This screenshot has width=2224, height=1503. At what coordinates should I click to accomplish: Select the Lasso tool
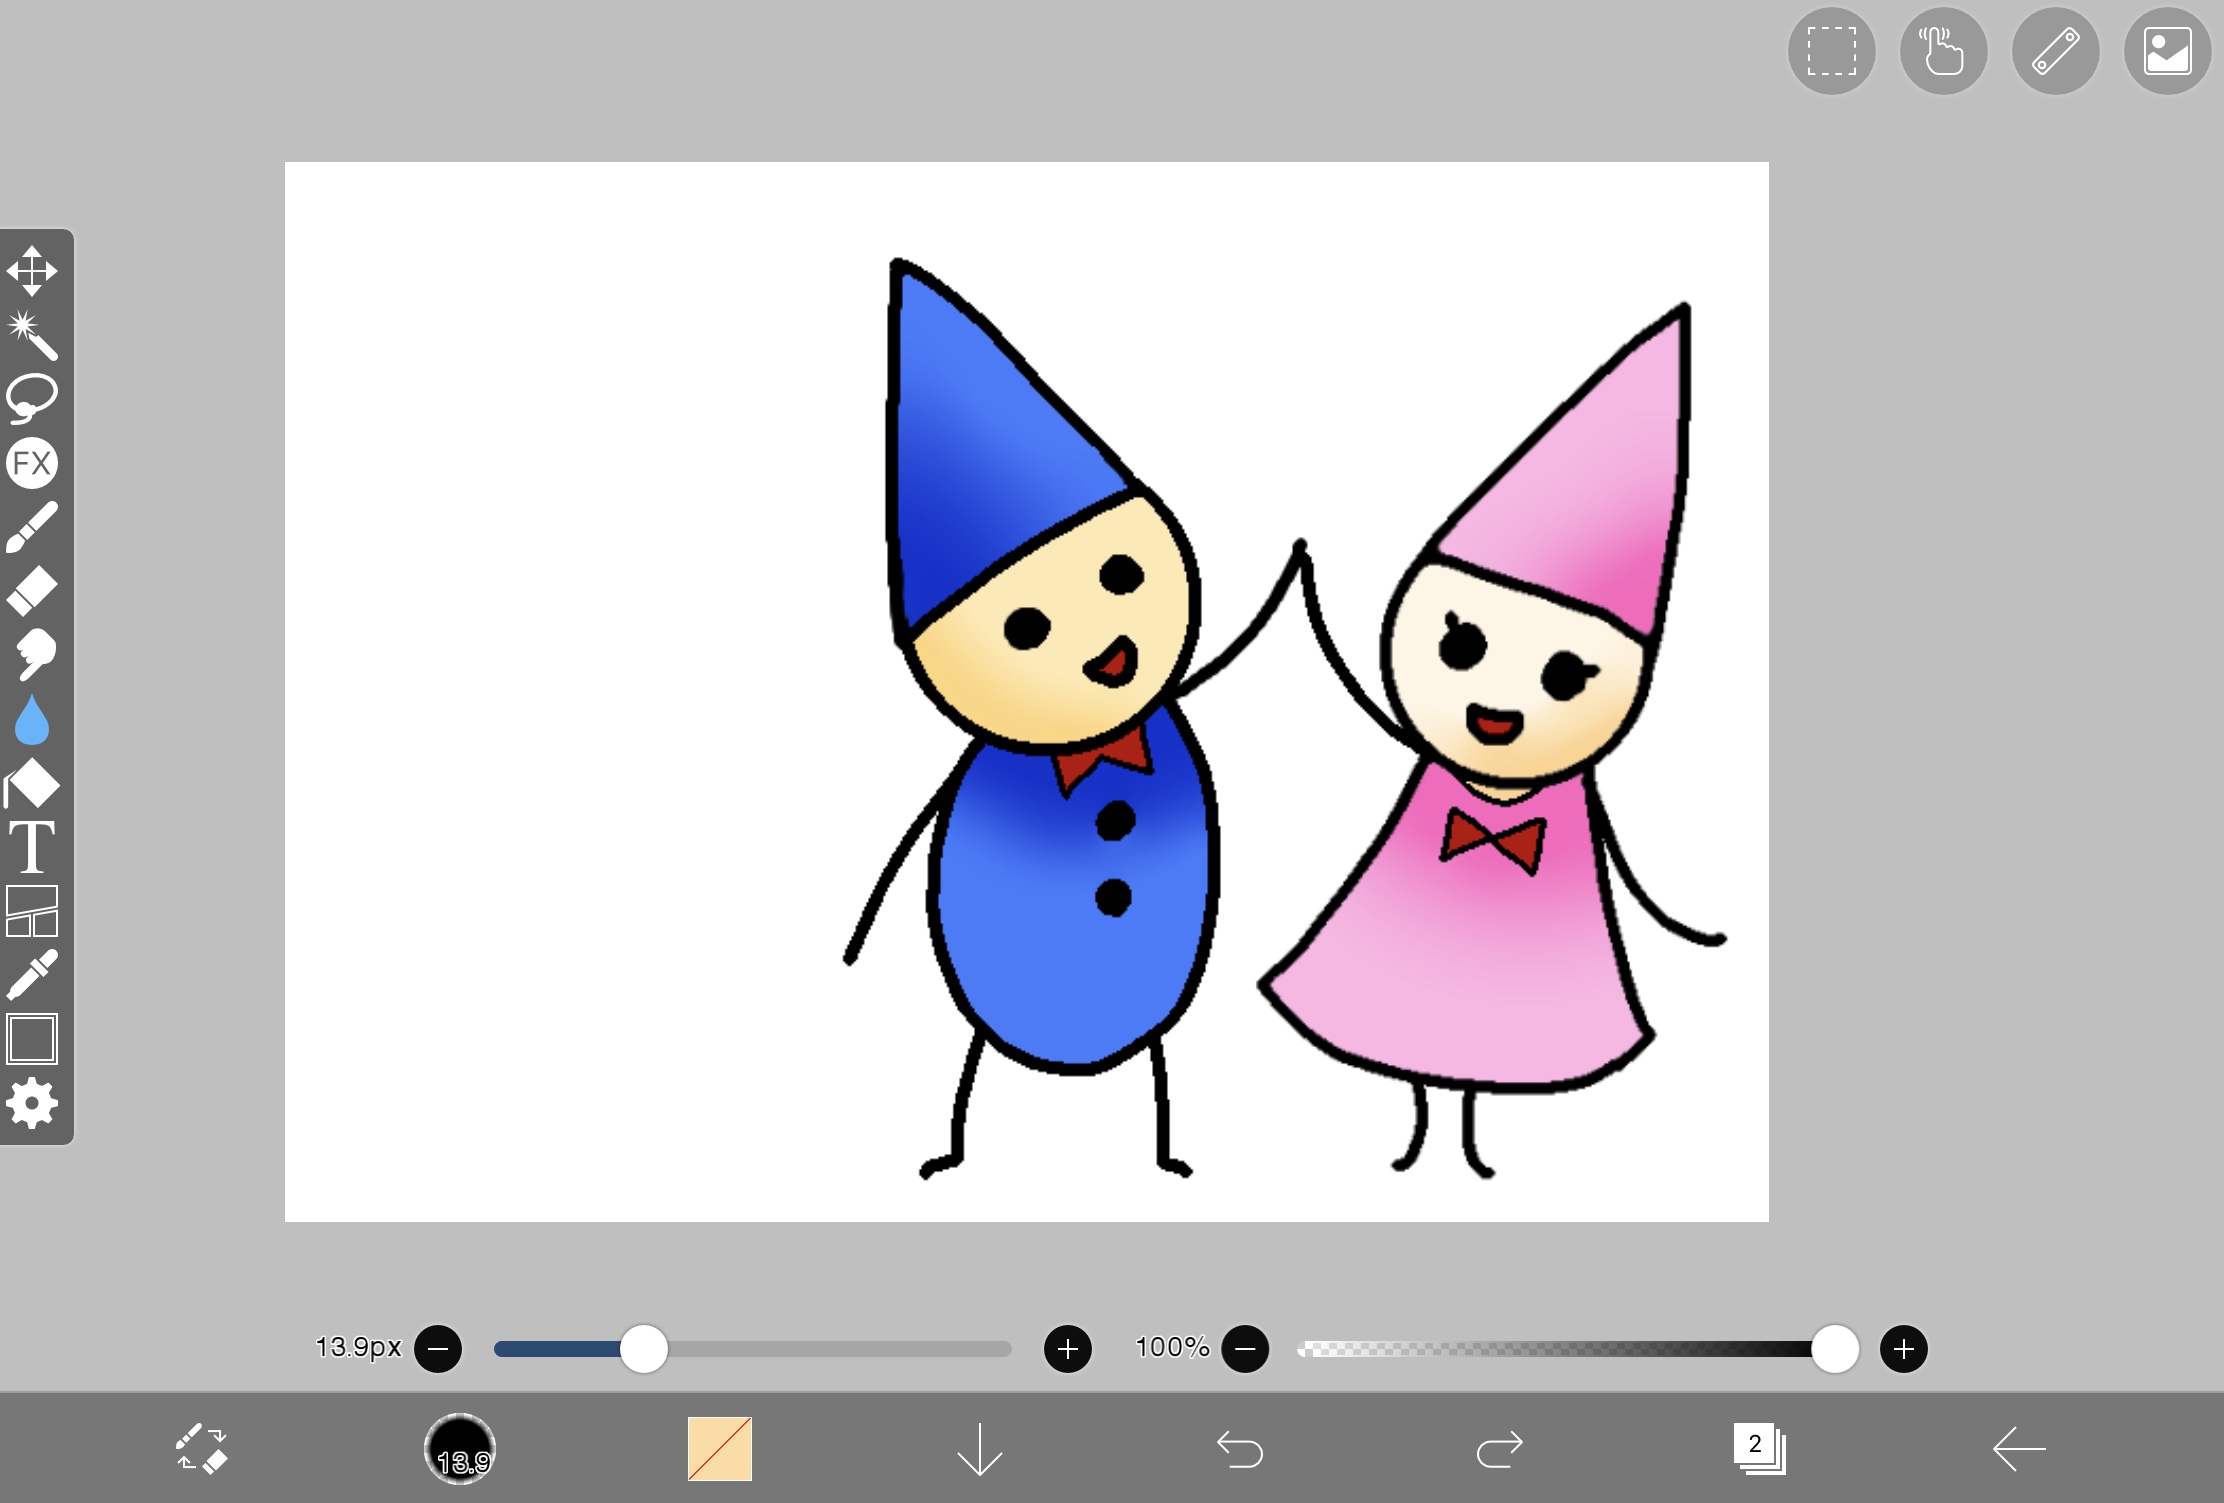point(32,399)
